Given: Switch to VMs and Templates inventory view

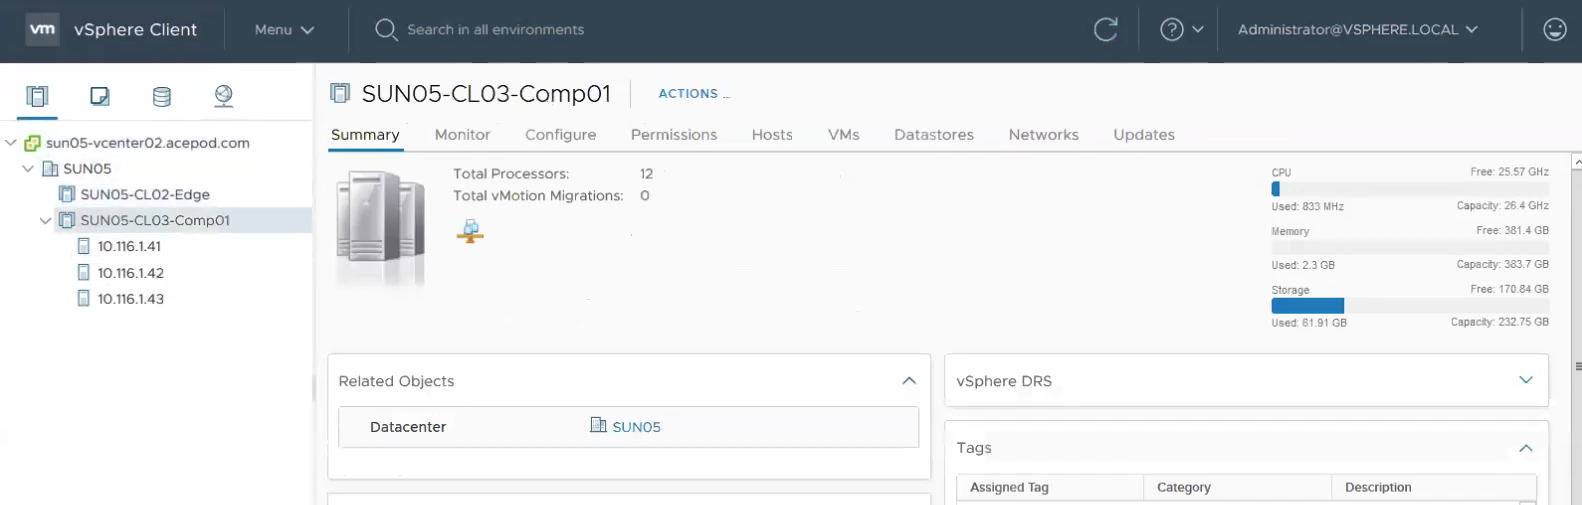Looking at the screenshot, I should coord(99,96).
